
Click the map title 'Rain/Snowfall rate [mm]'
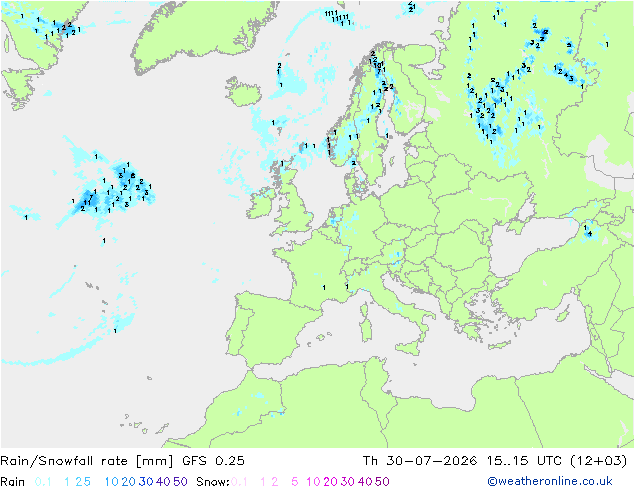[87, 461]
